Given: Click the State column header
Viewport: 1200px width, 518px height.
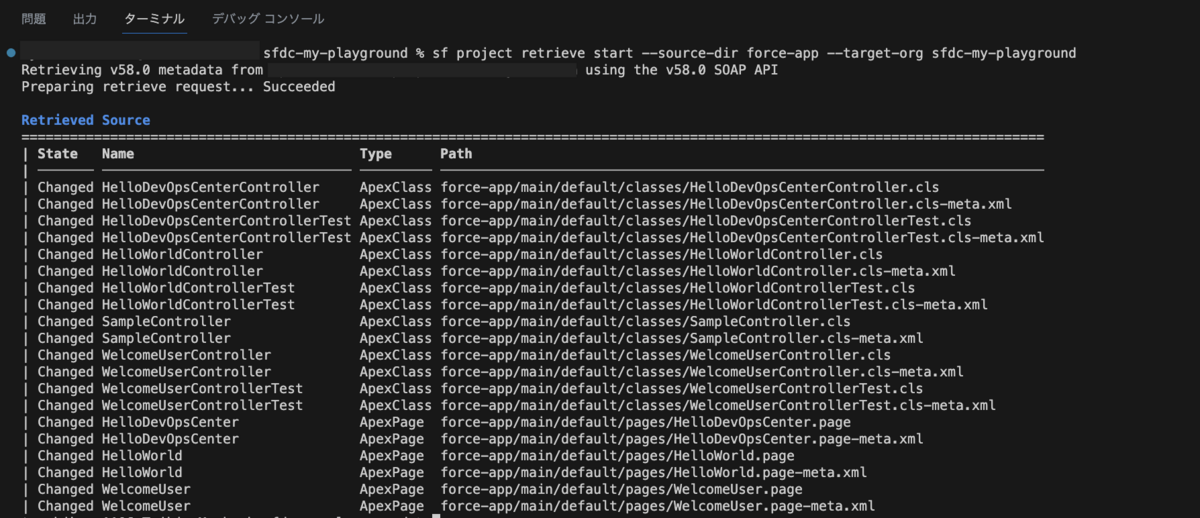Looking at the screenshot, I should (58, 154).
